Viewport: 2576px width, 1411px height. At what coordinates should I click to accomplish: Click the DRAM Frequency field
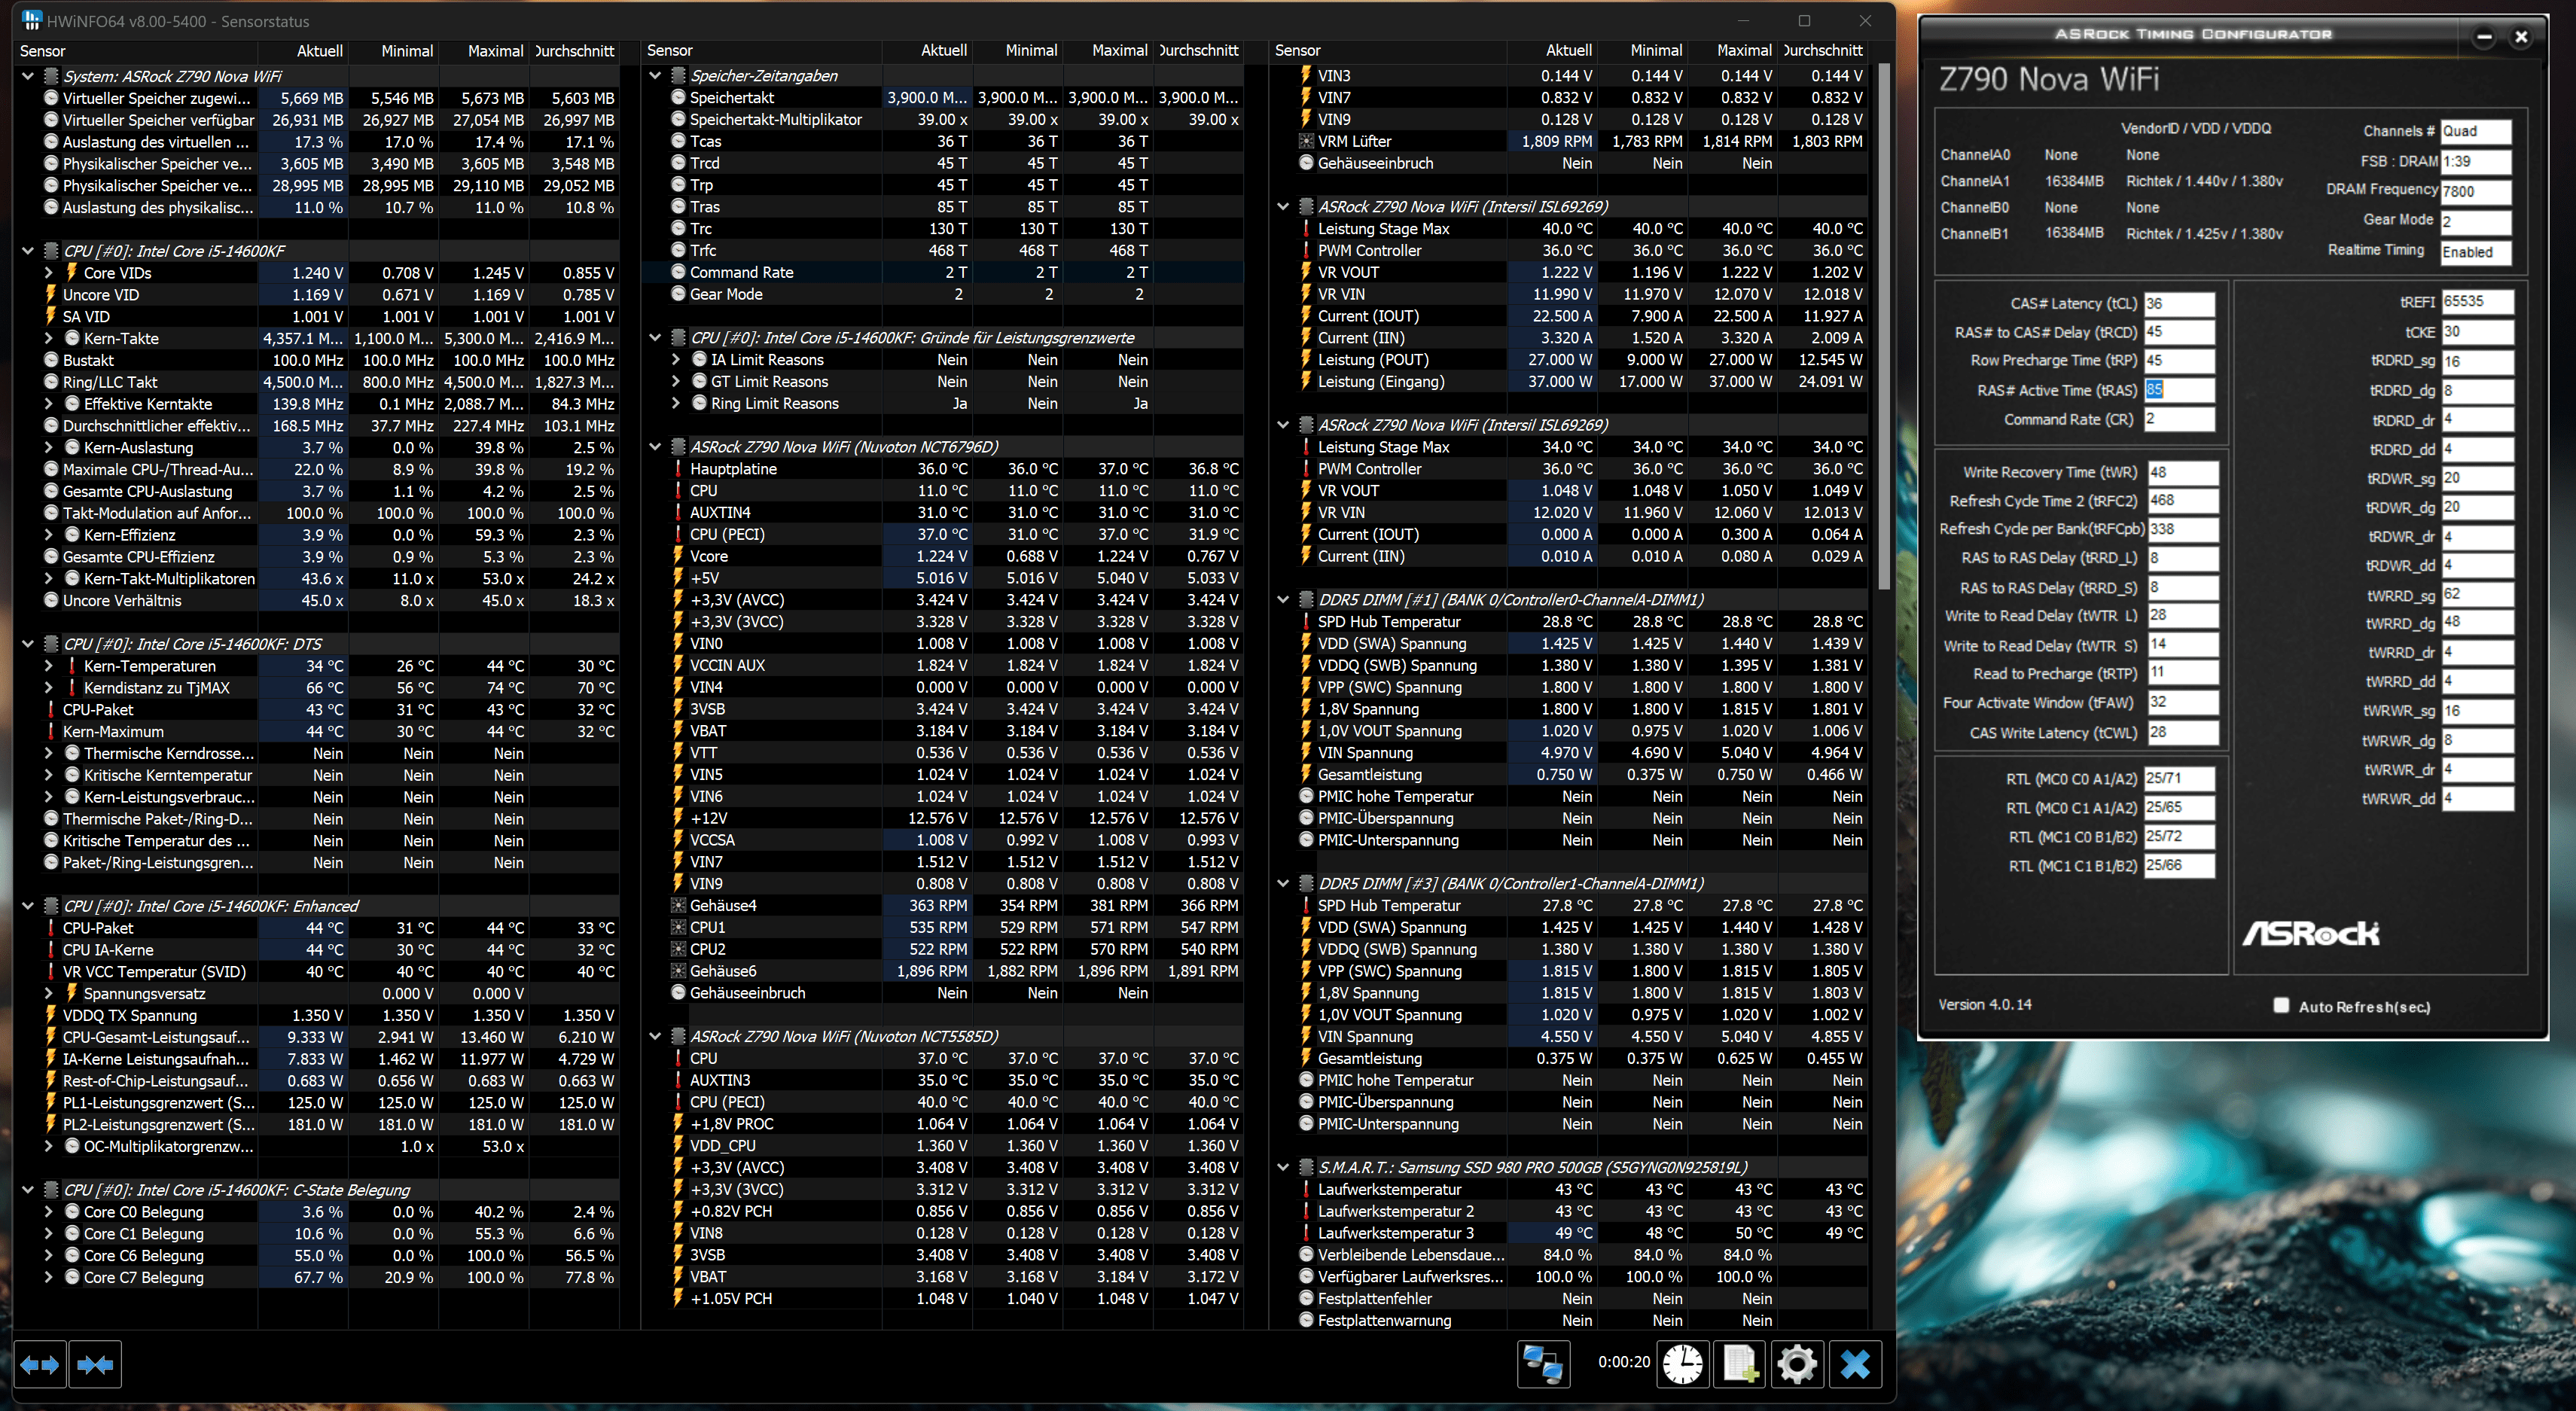point(2475,191)
